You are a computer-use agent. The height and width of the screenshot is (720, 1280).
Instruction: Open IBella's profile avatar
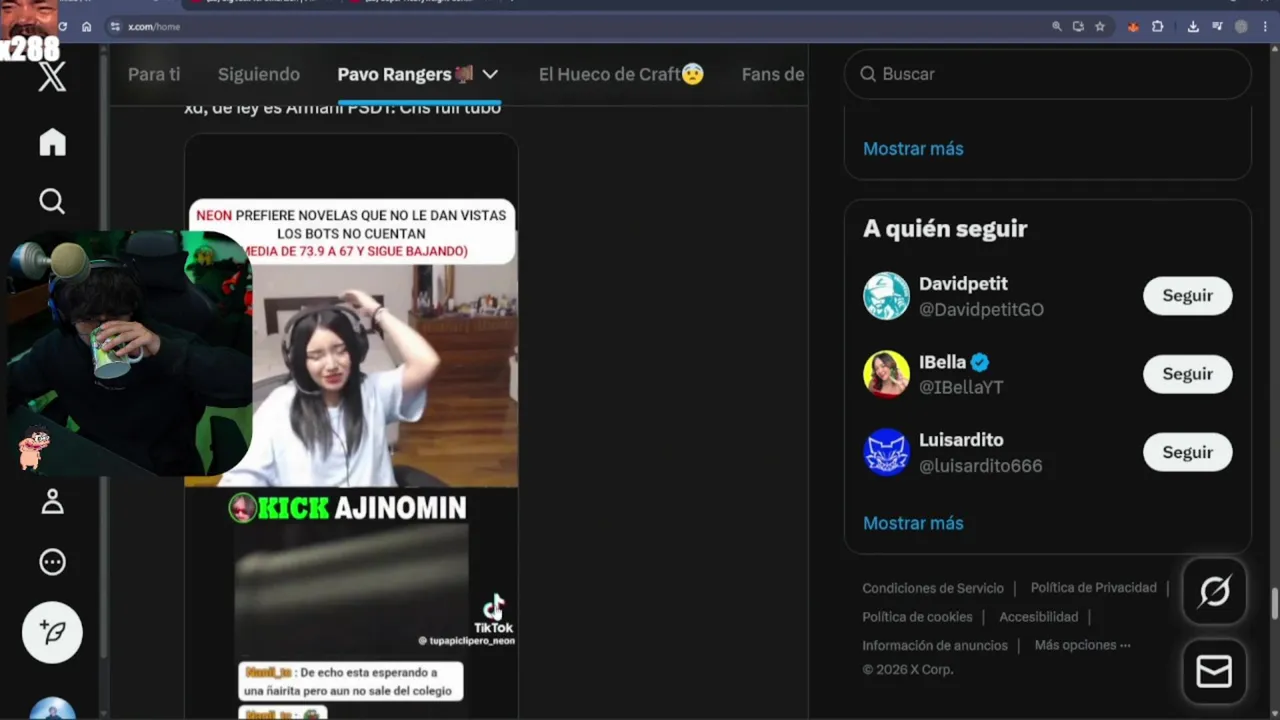tap(886, 374)
